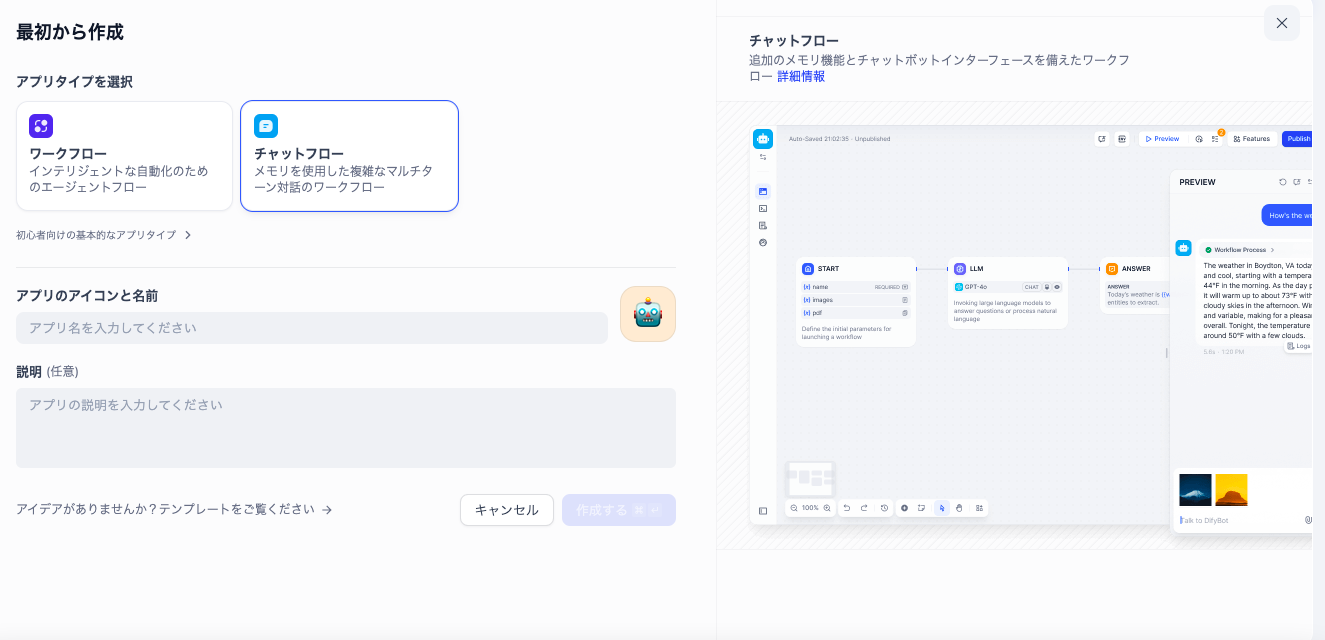Click the purple LLM node icon
Viewport: 1325px width, 640px height.
(x=960, y=269)
